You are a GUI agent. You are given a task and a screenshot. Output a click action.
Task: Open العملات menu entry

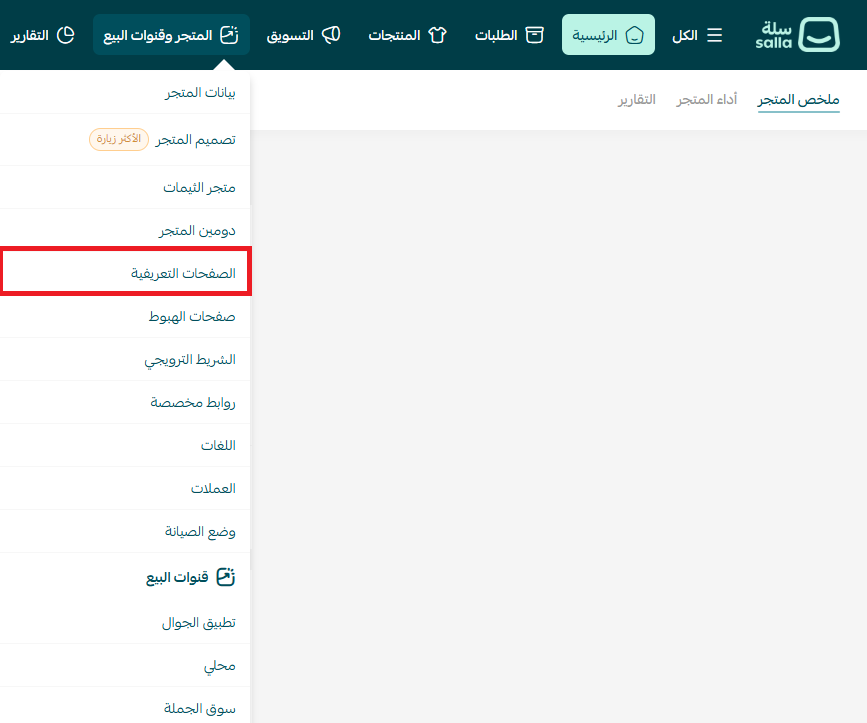[x=125, y=488]
